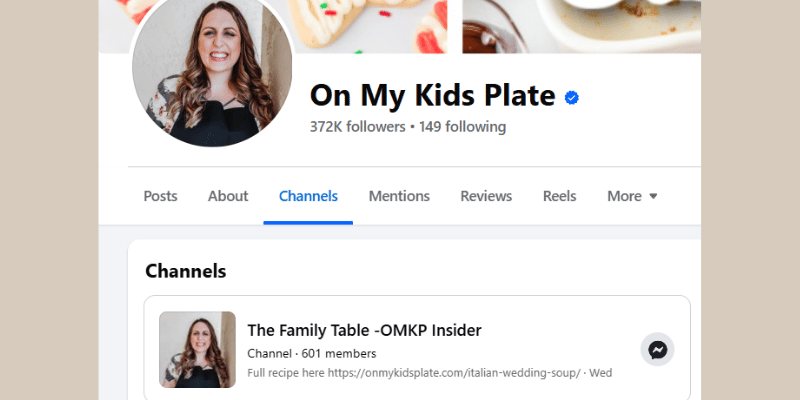Screen dimensions: 800x400
Task: Click the 372K followers link
Action: click(358, 127)
